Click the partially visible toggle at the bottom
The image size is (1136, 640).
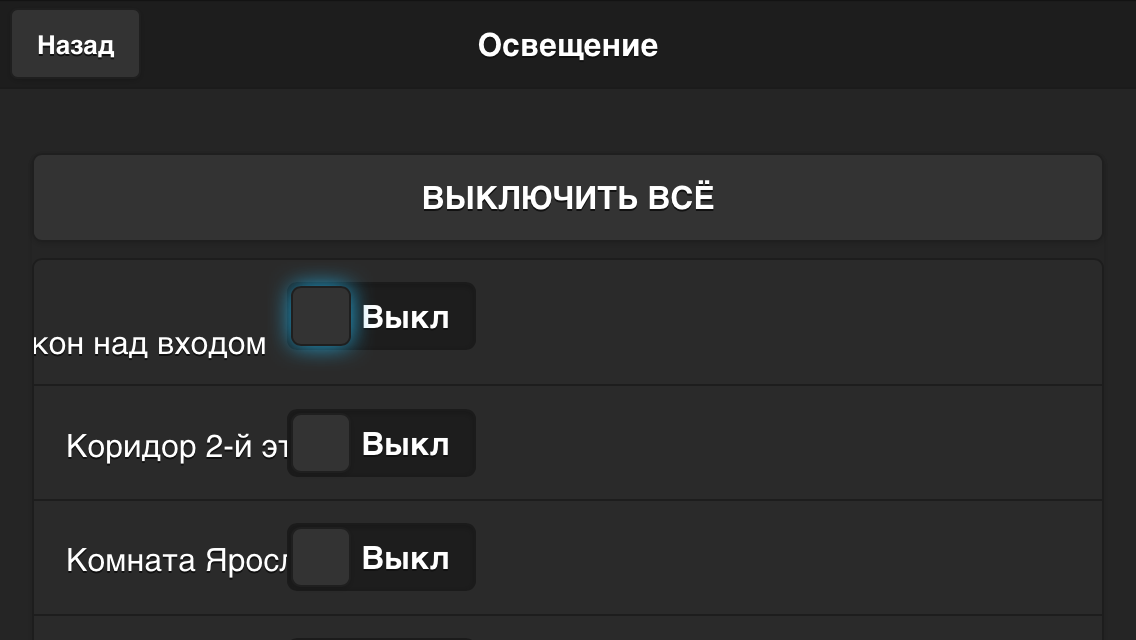click(381, 635)
